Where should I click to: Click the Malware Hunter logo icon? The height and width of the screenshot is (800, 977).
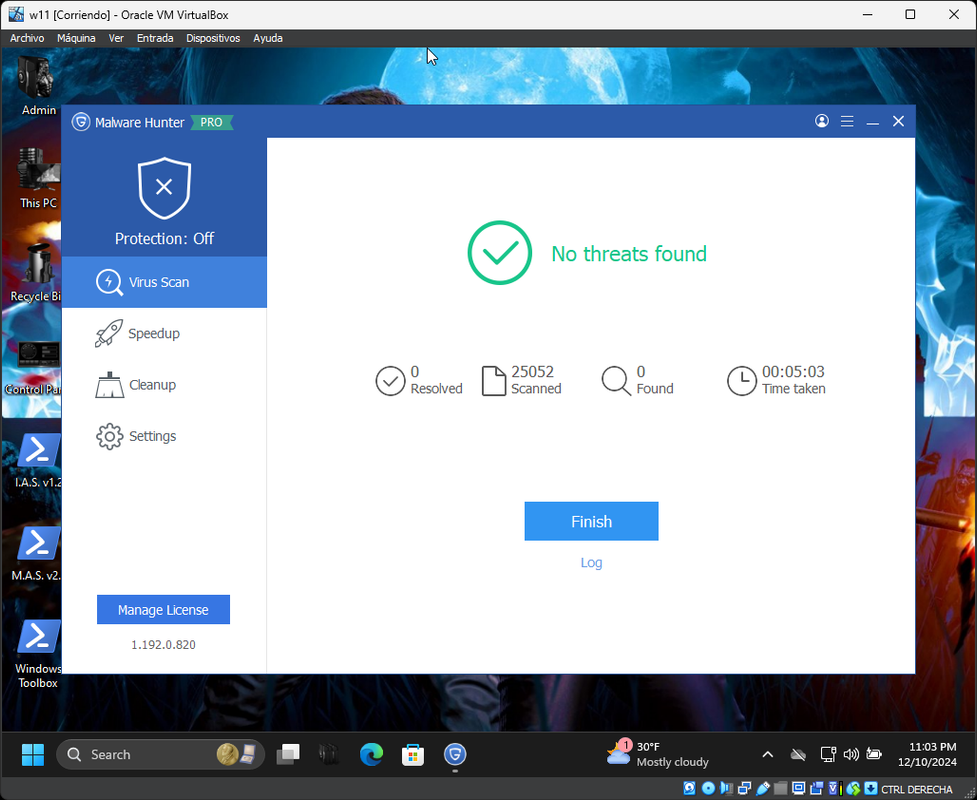pos(80,122)
